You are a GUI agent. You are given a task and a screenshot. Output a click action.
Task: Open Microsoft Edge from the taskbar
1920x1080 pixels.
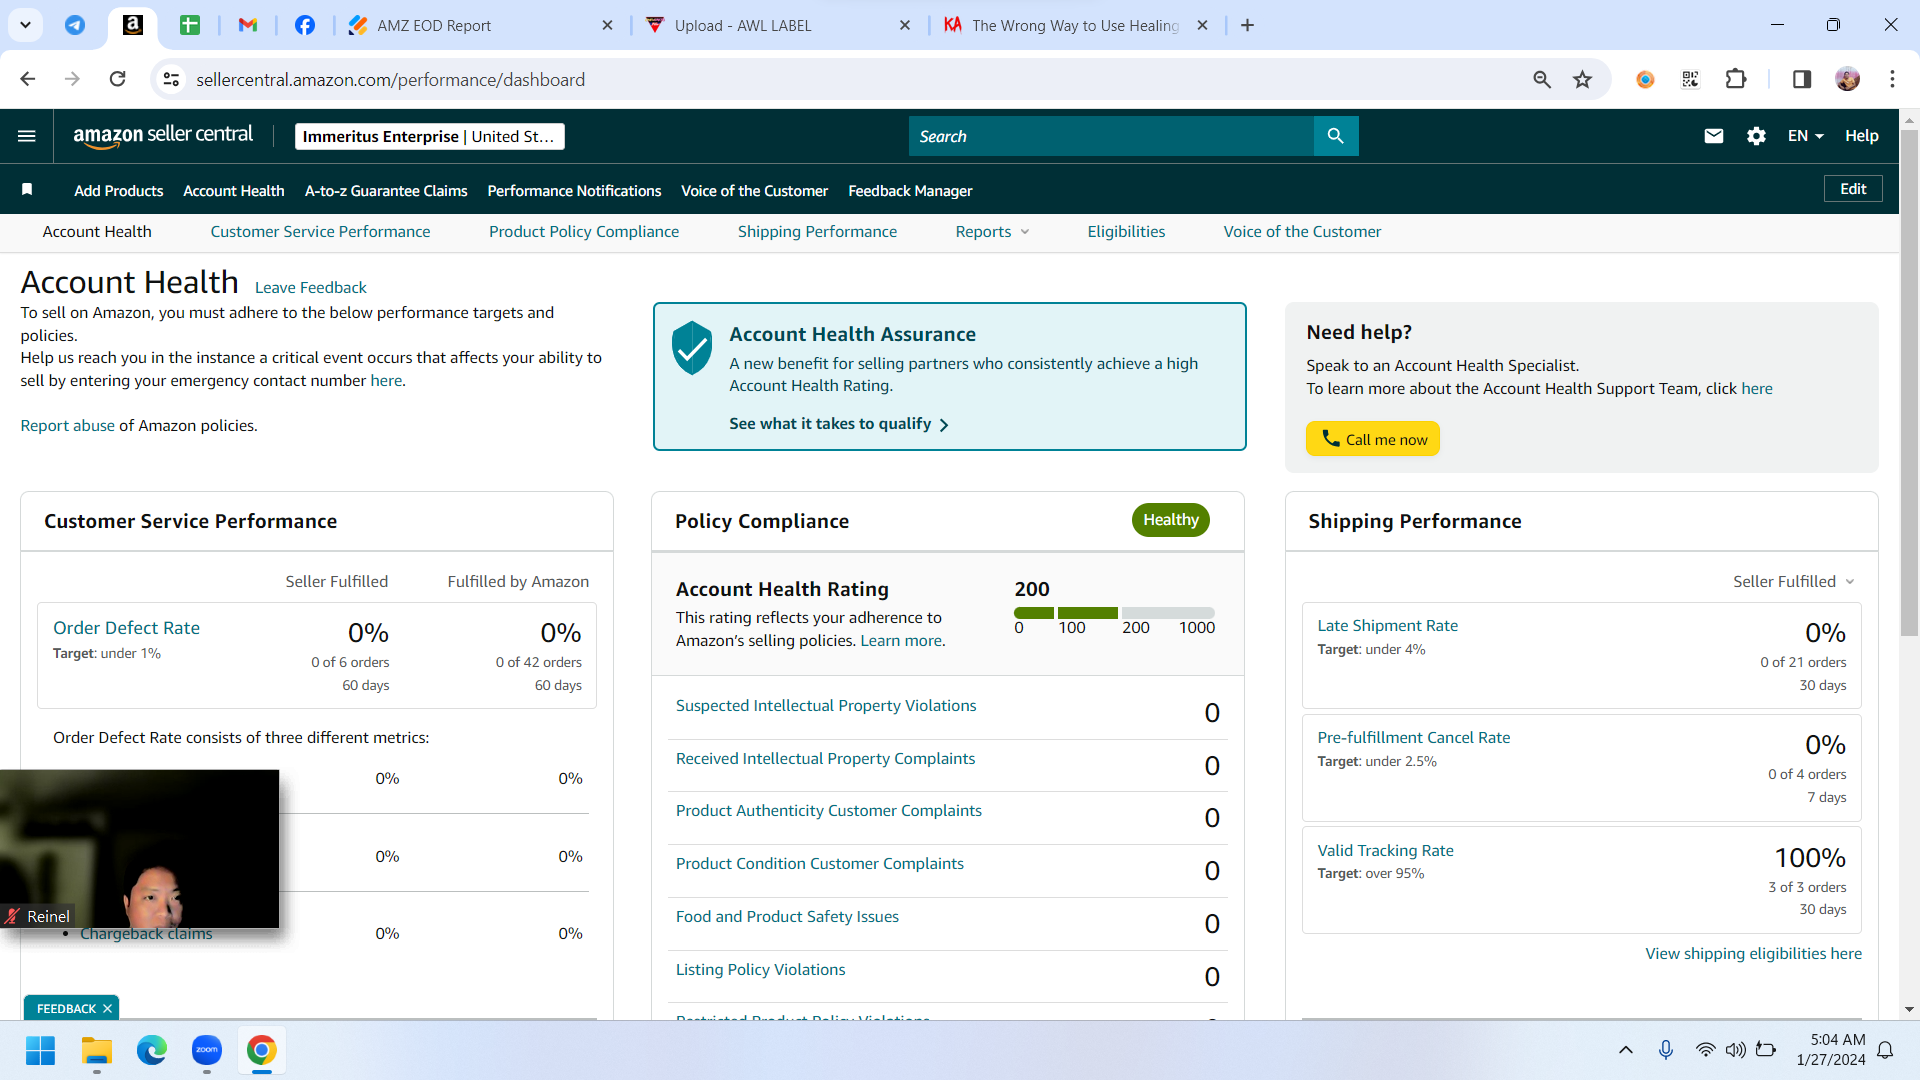tap(151, 1050)
